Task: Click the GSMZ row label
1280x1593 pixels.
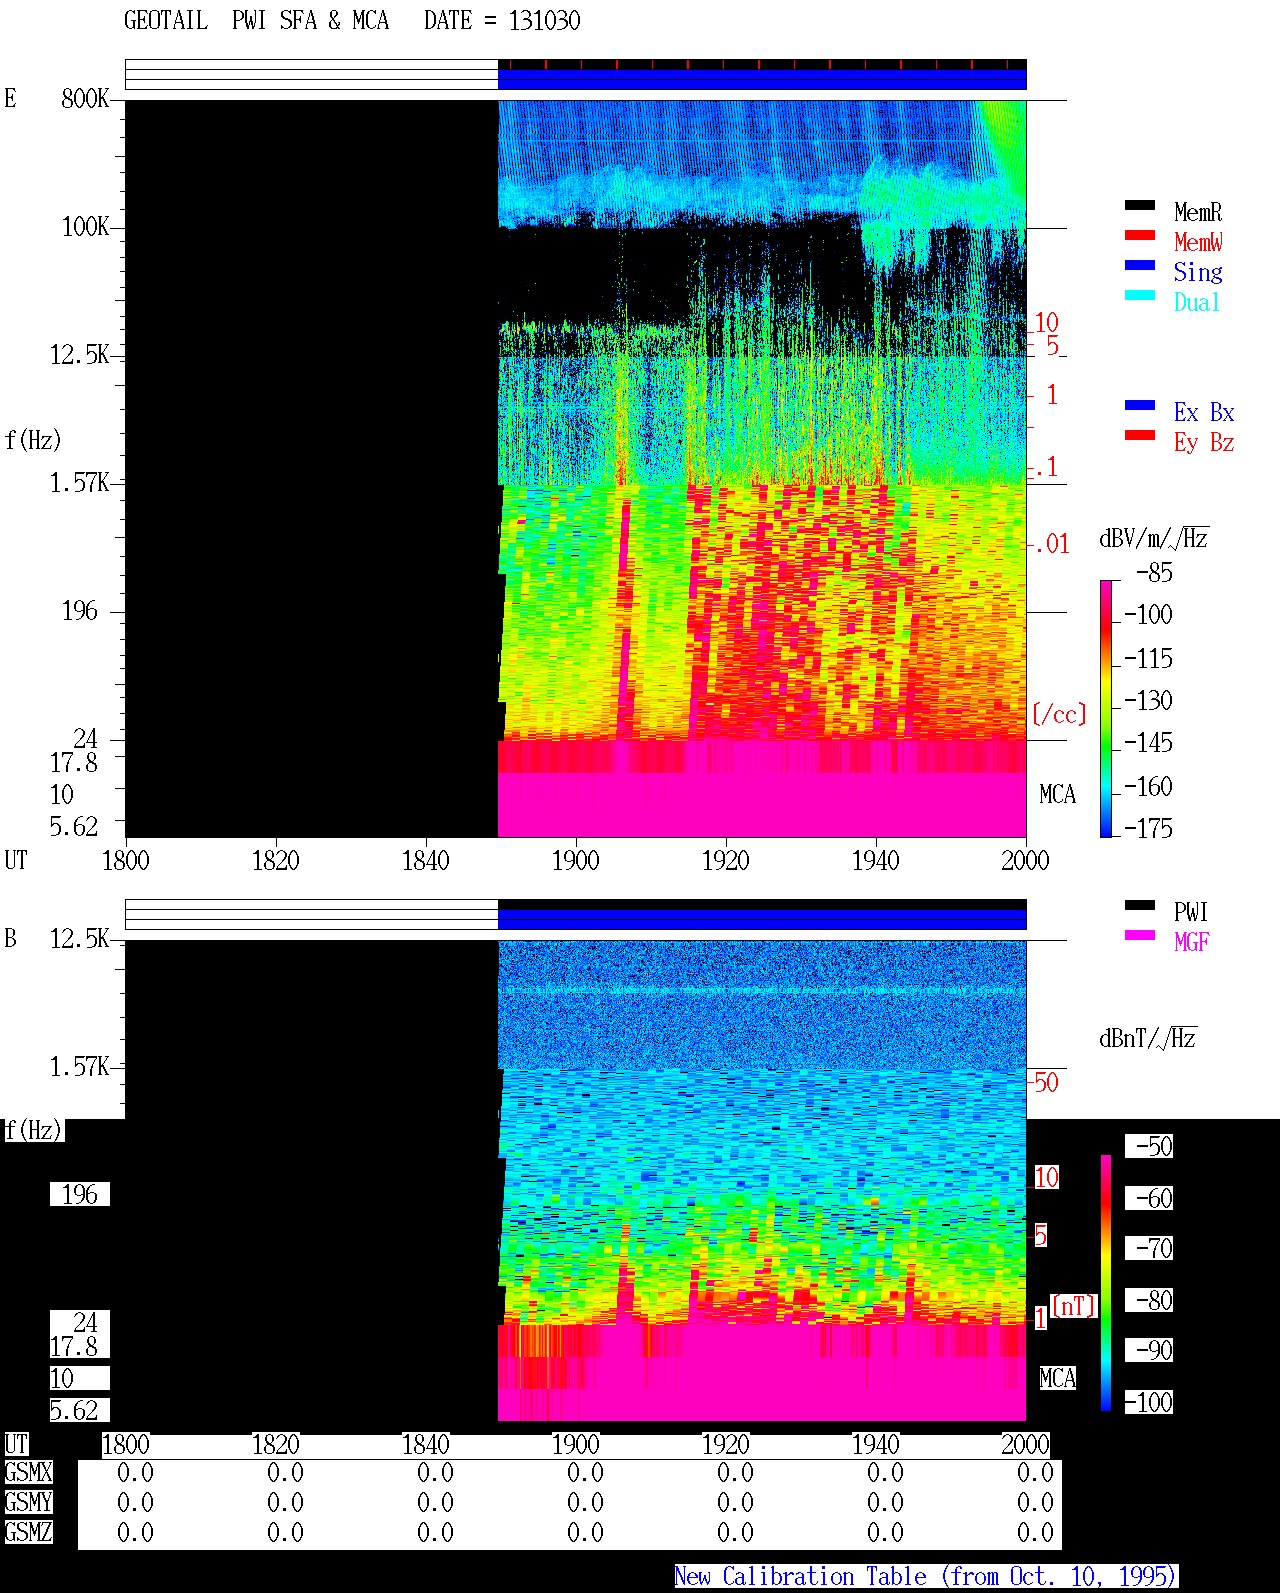Action: click(x=28, y=1532)
